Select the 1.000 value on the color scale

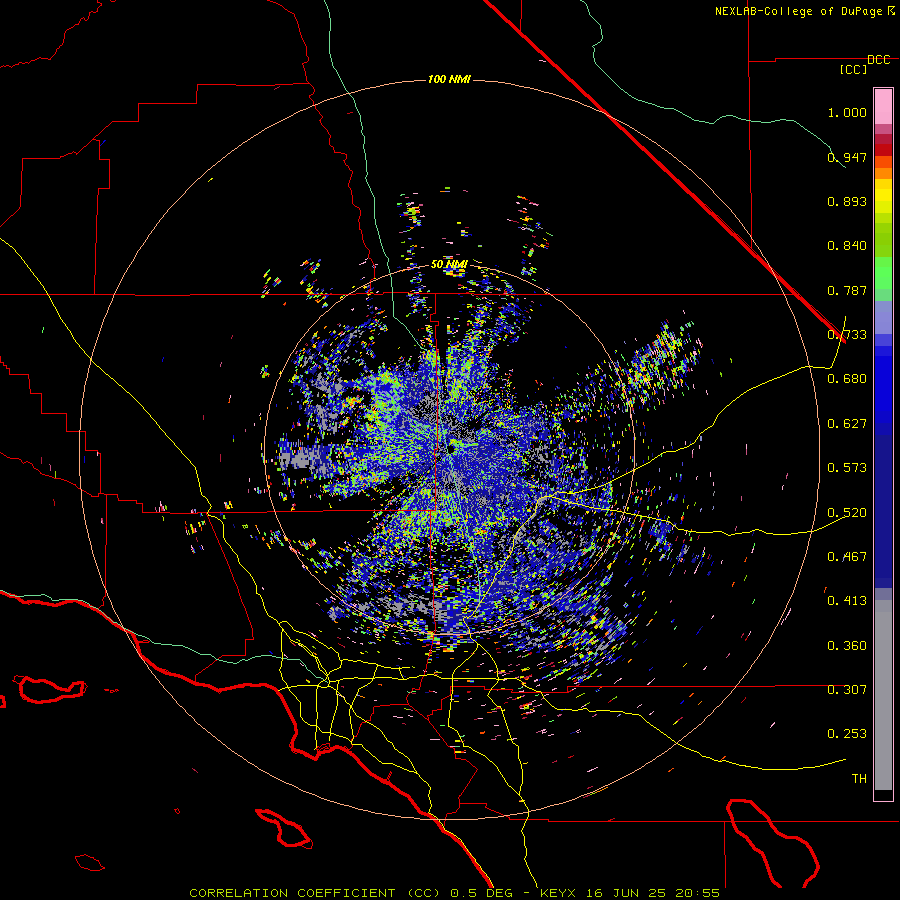[847, 112]
